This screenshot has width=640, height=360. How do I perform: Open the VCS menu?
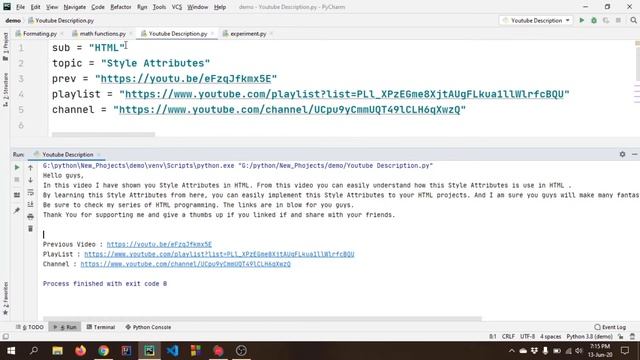point(177,7)
